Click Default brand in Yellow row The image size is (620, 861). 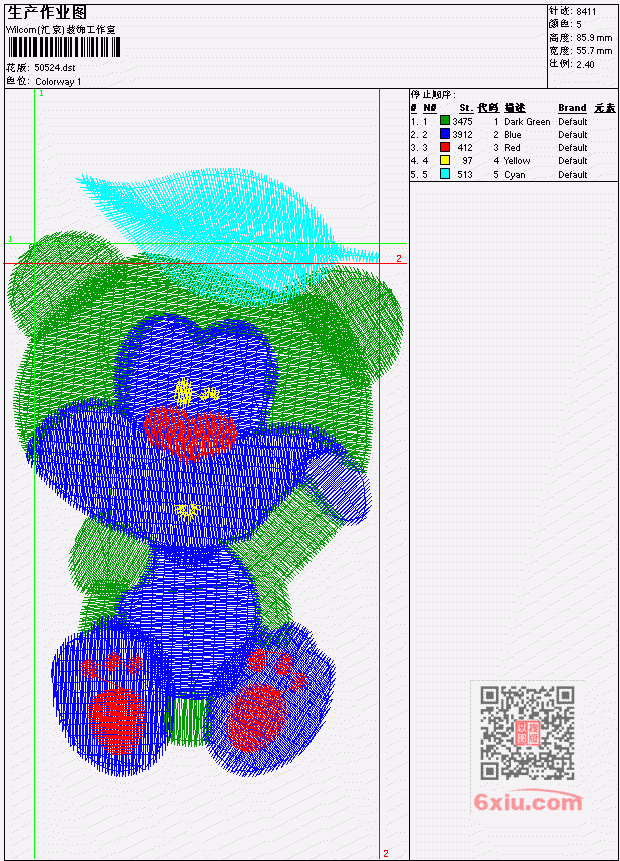pos(573,161)
